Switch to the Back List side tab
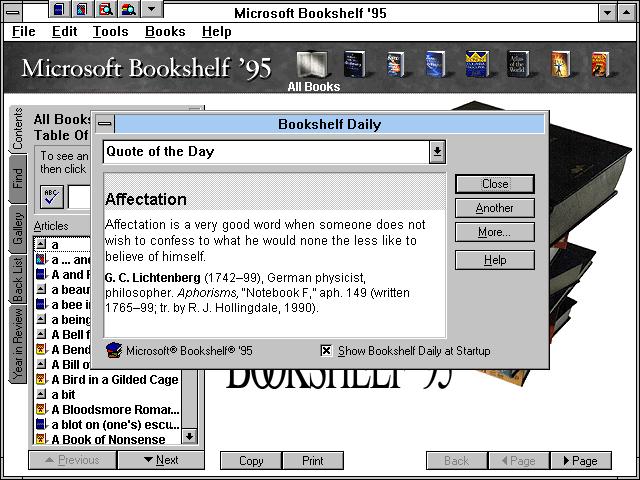The width and height of the screenshot is (640, 480). (18, 280)
